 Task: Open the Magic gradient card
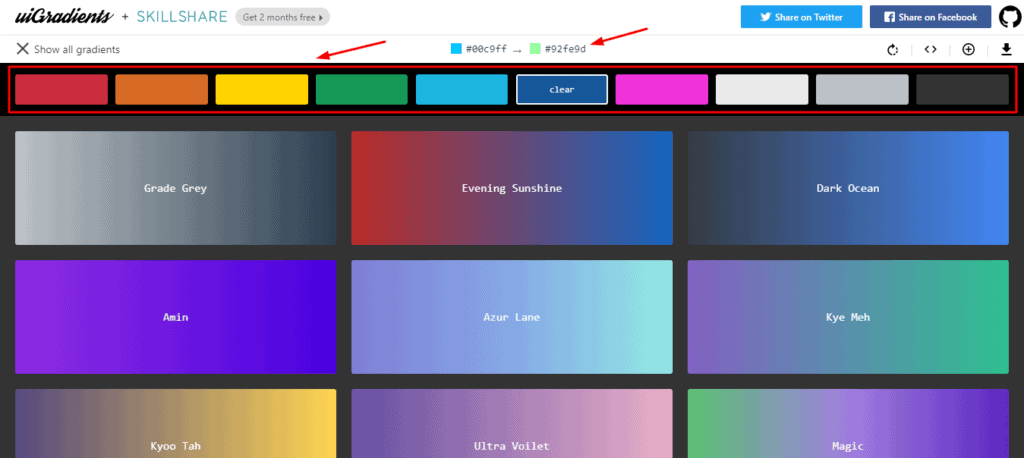[848, 423]
